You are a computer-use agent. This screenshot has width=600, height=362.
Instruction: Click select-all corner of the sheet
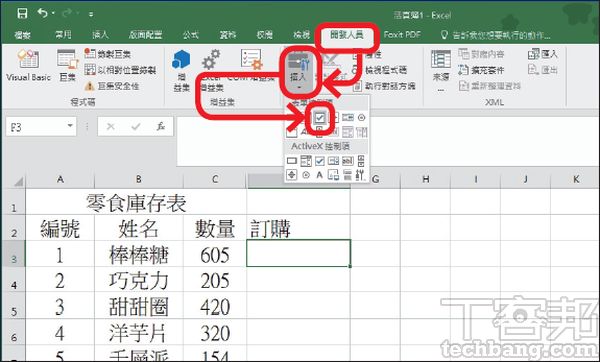pyautogui.click(x=18, y=181)
